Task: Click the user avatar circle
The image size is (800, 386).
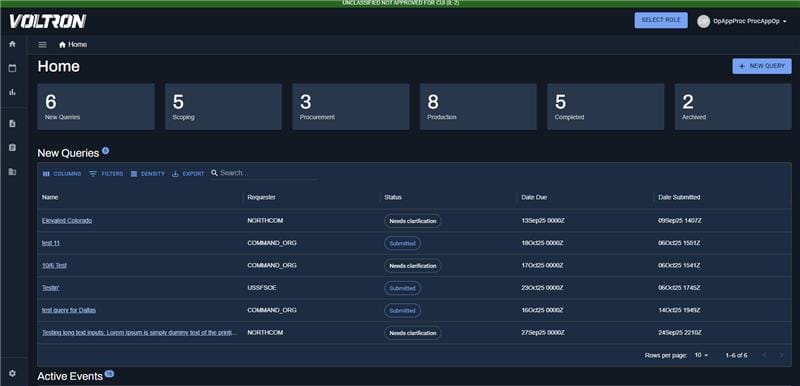Action: click(704, 21)
